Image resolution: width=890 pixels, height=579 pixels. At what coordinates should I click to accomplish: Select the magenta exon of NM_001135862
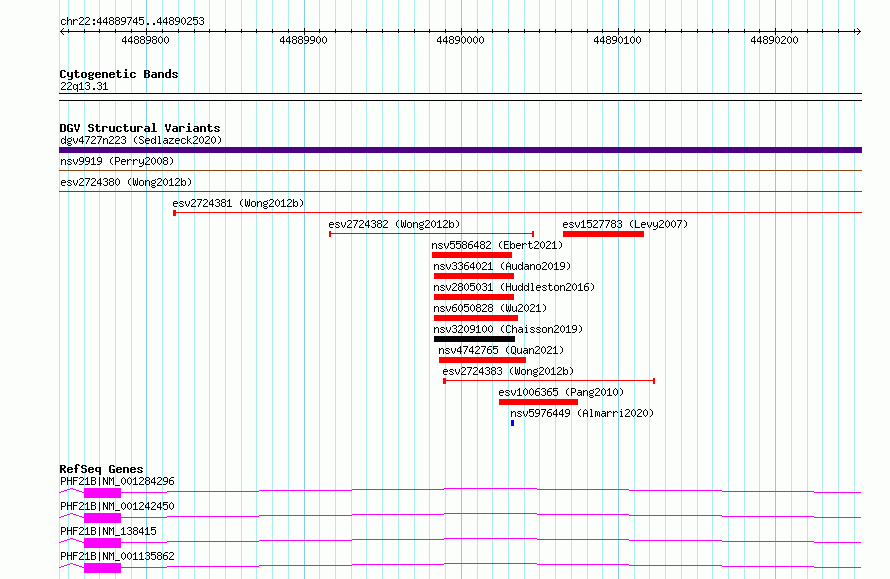click(103, 568)
